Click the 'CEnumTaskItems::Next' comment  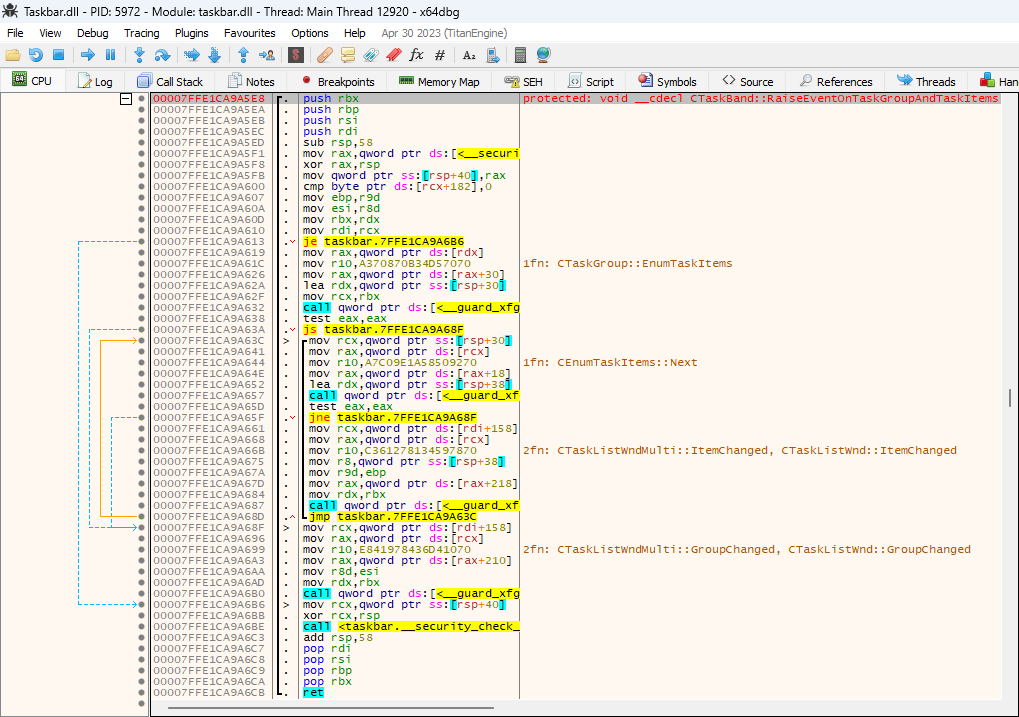coord(627,363)
